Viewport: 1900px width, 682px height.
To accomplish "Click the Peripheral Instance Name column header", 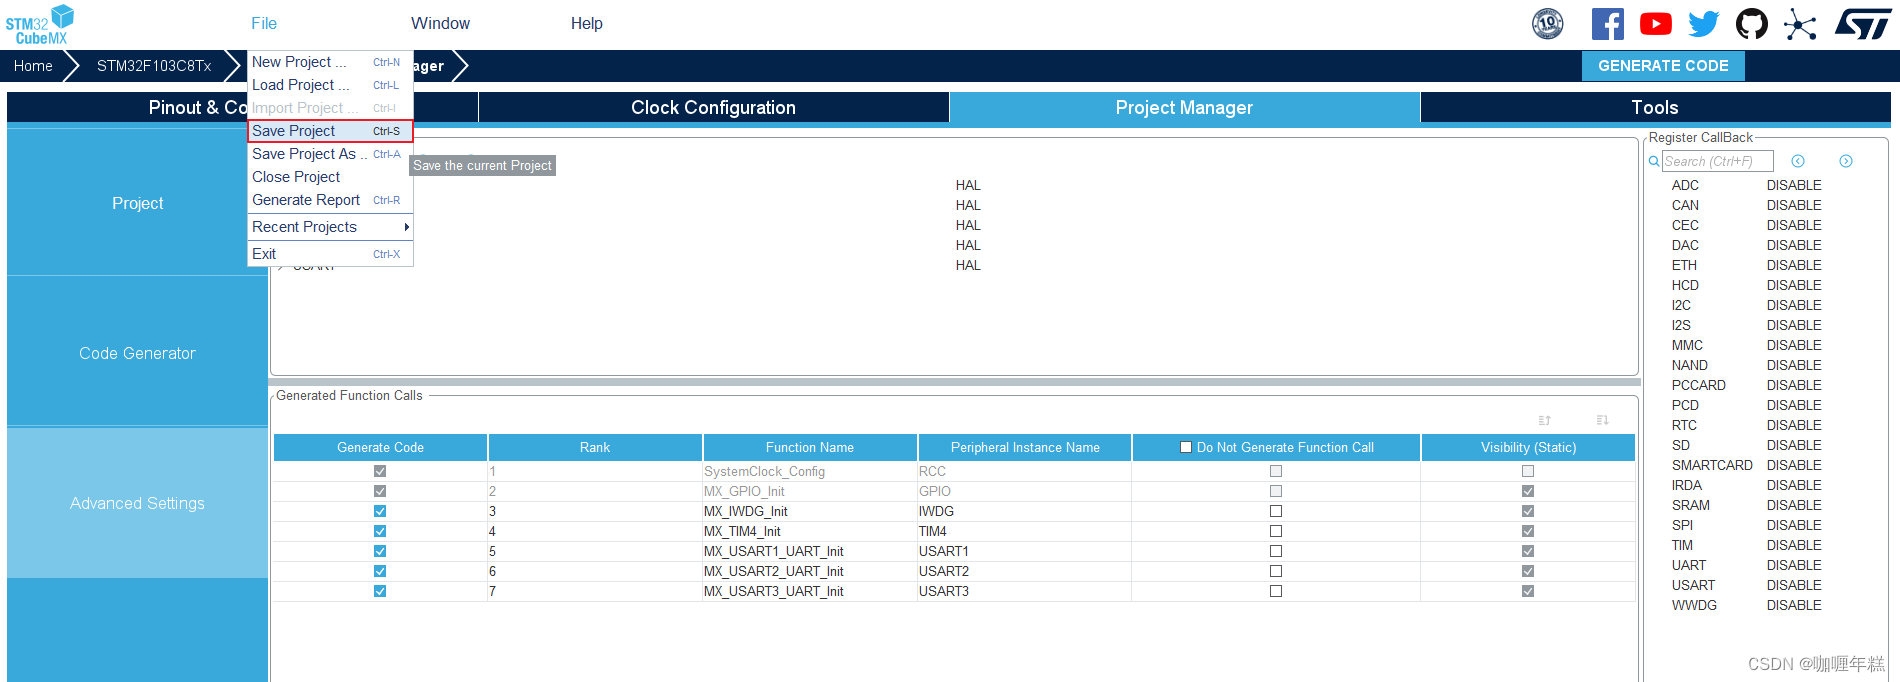I will tap(1025, 447).
